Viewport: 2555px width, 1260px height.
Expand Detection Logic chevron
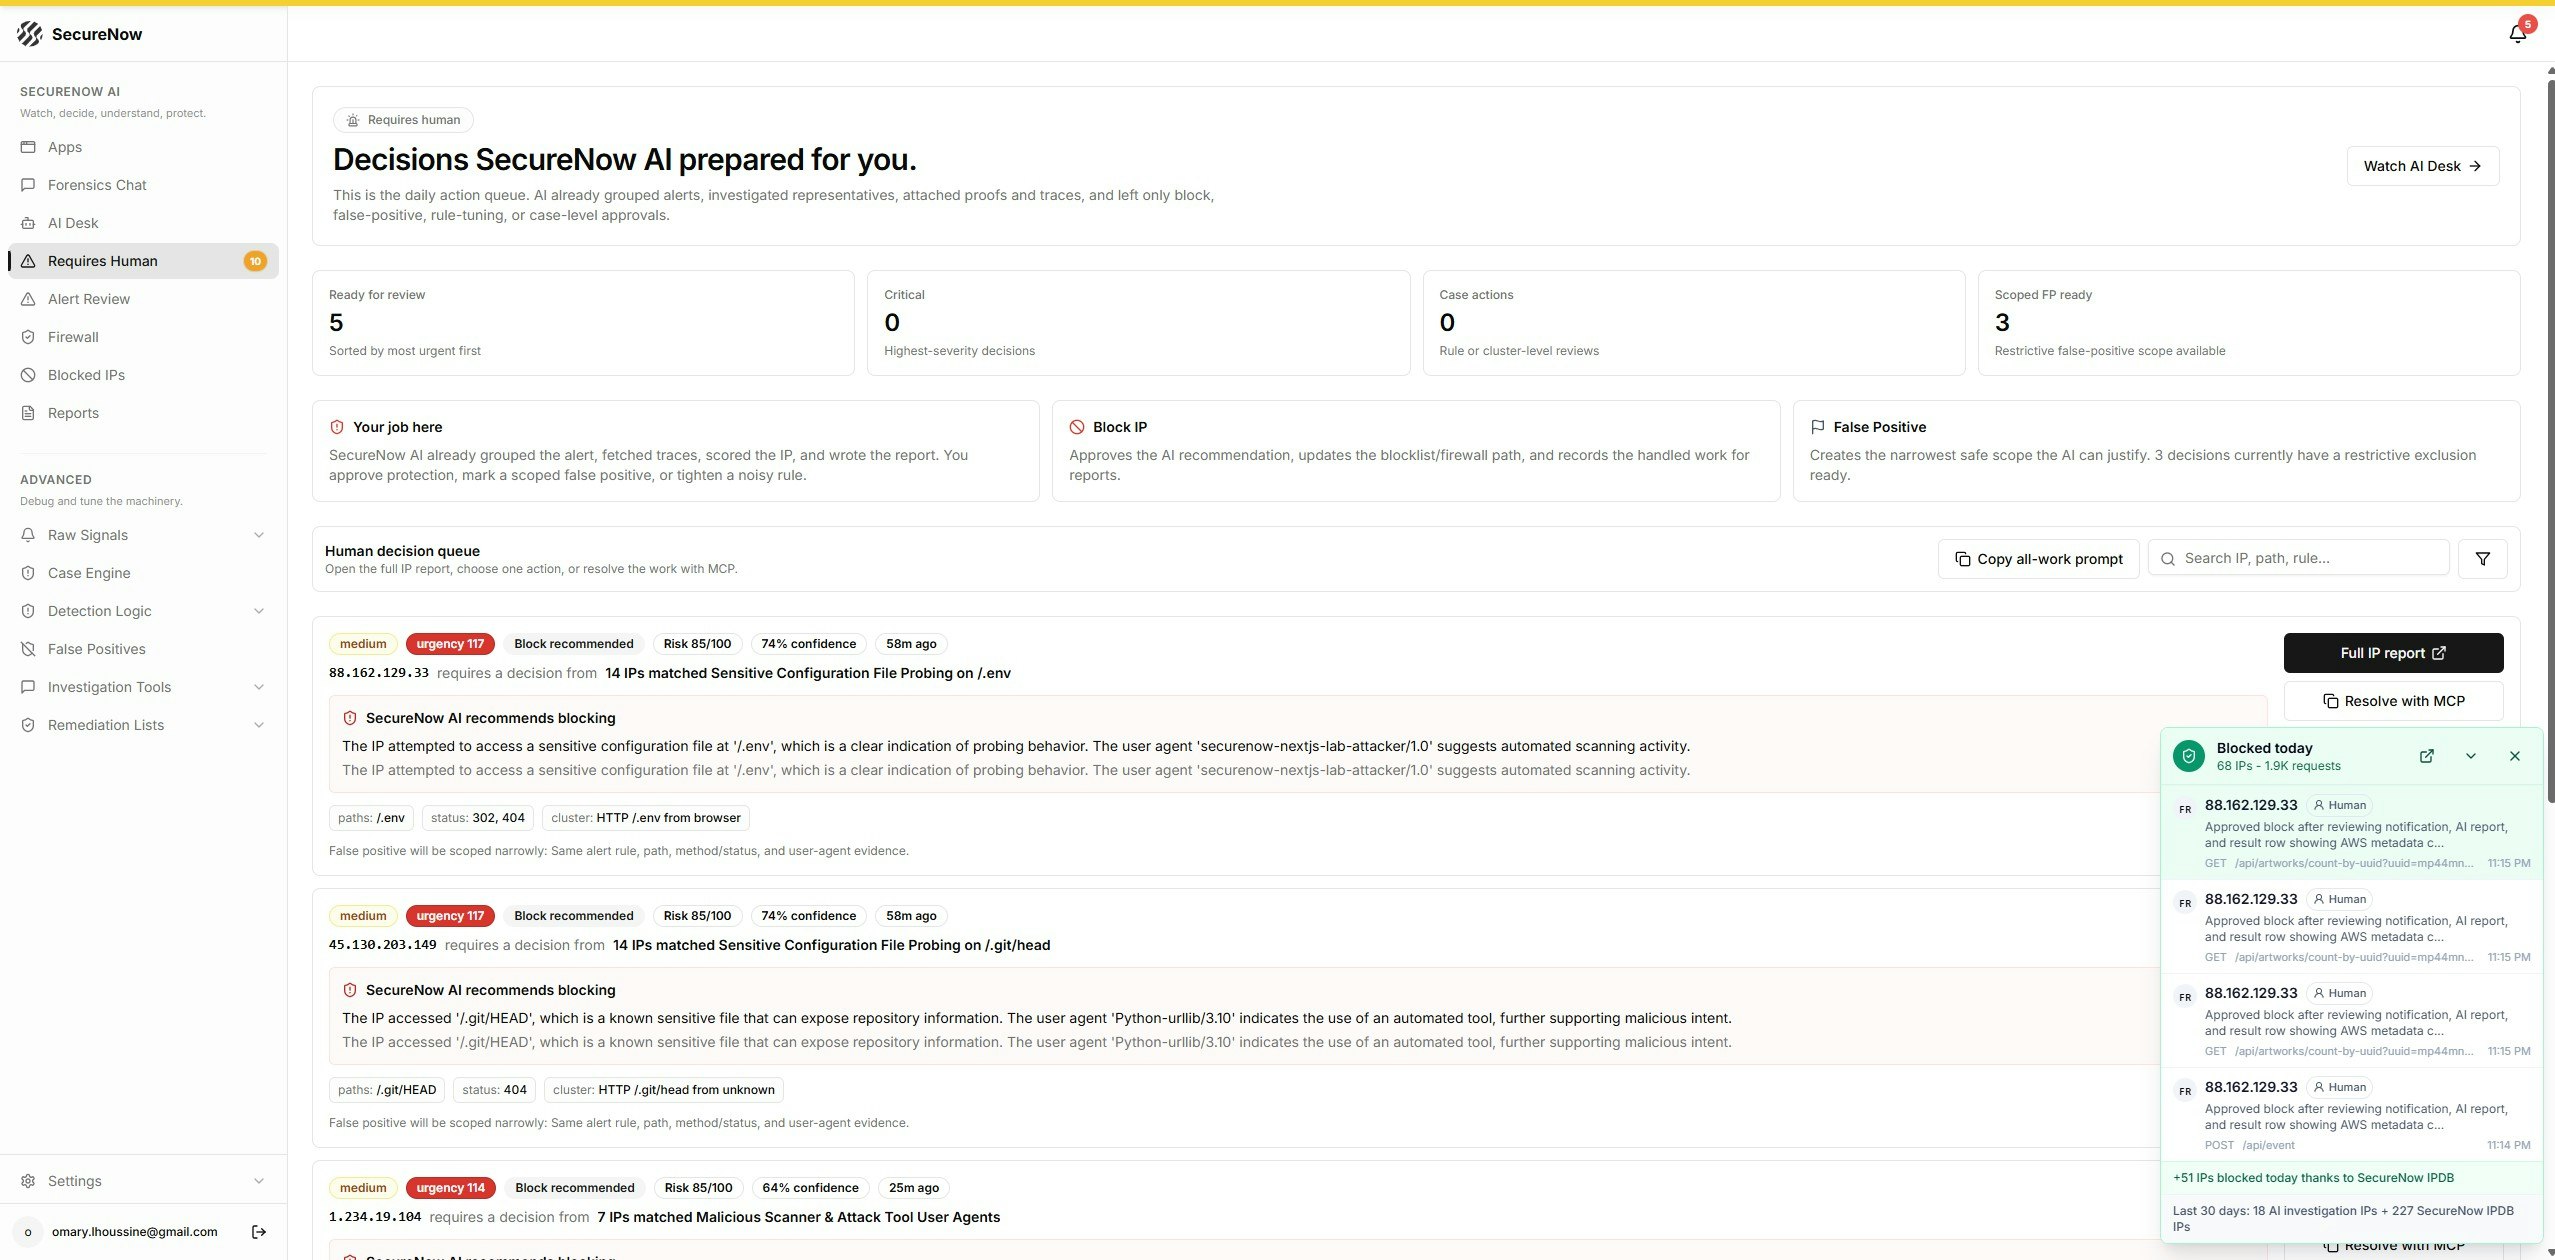pyautogui.click(x=259, y=611)
